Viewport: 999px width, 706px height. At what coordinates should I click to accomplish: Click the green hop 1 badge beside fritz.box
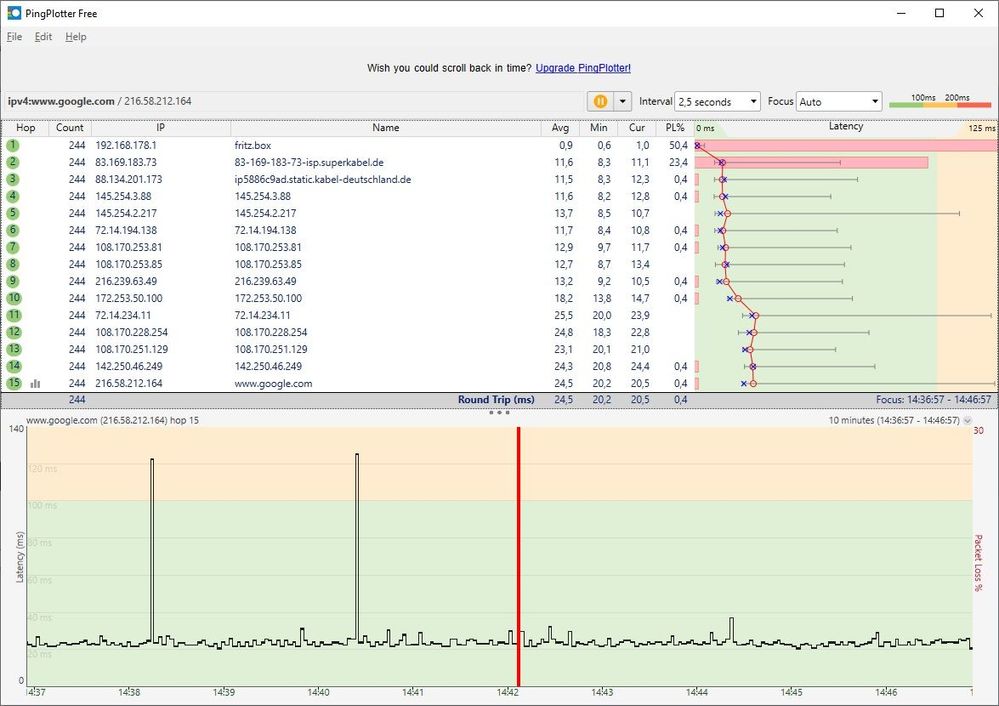point(12,145)
